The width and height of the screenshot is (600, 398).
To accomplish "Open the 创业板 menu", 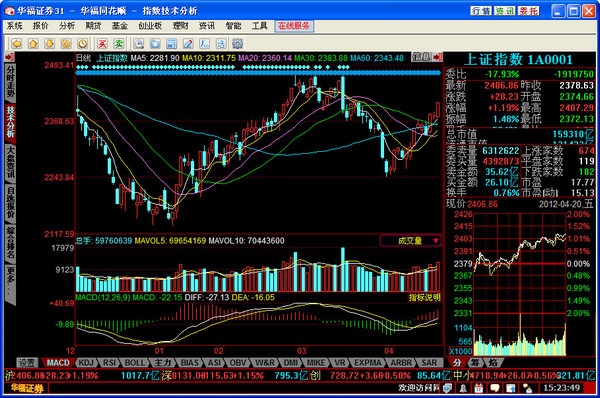I will (150, 26).
